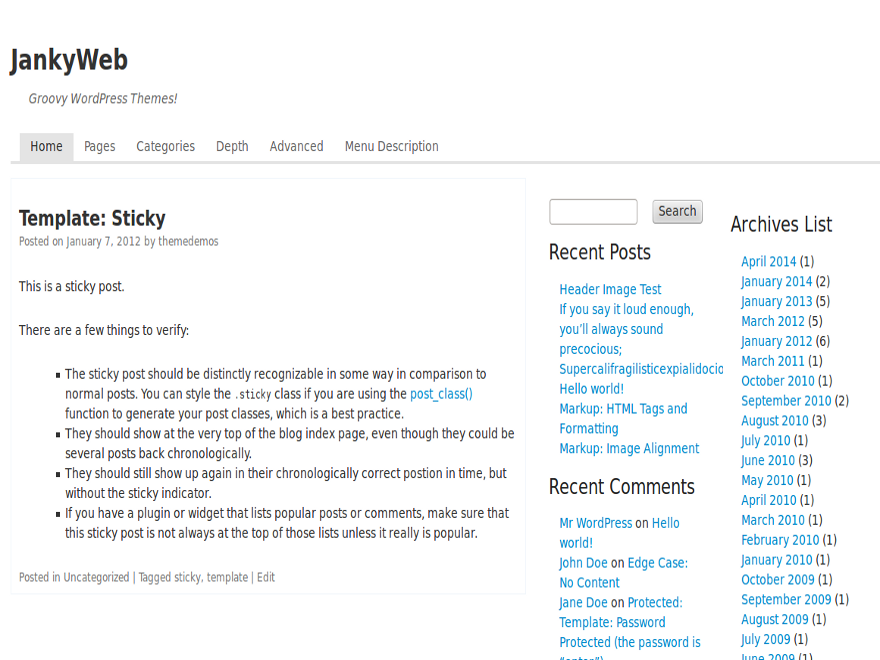Viewport: 880px width, 660px height.
Task: Click inside the search text field
Action: 593,212
